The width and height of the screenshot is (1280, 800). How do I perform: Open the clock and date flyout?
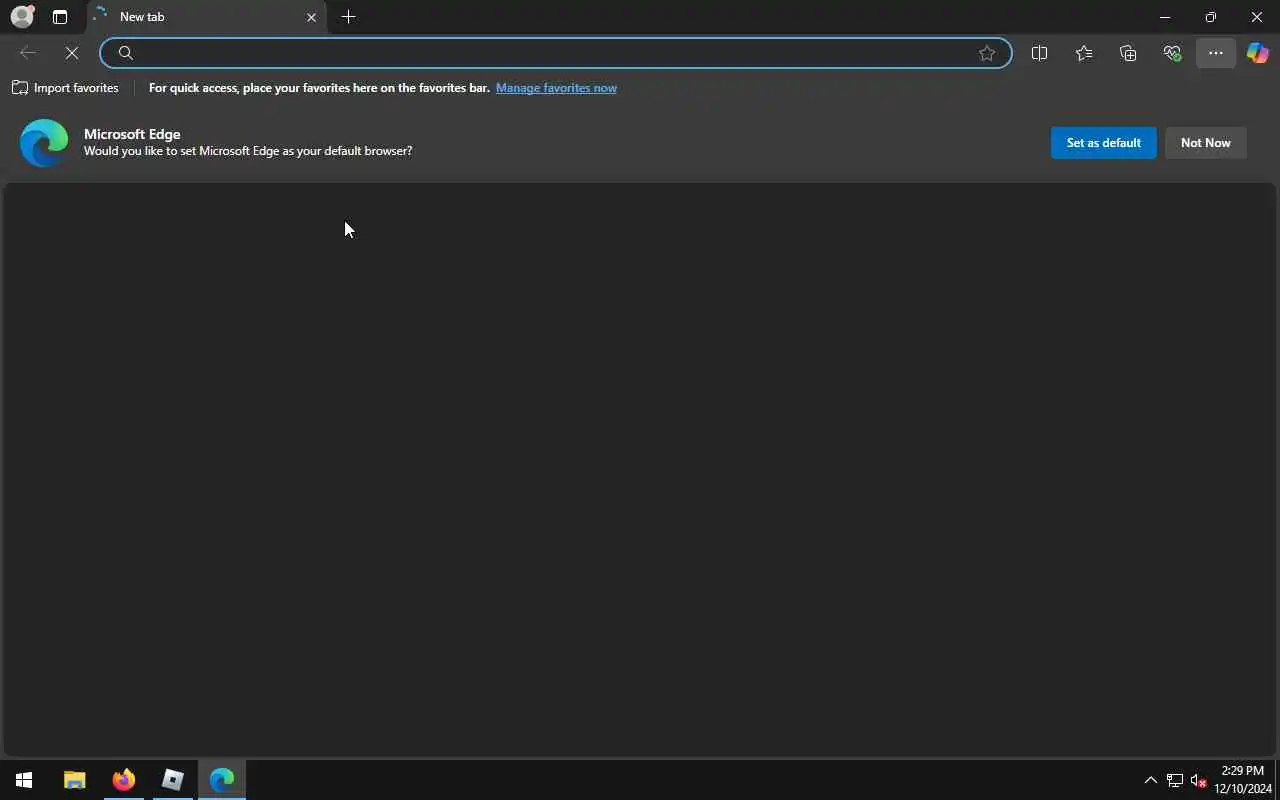coord(1243,780)
